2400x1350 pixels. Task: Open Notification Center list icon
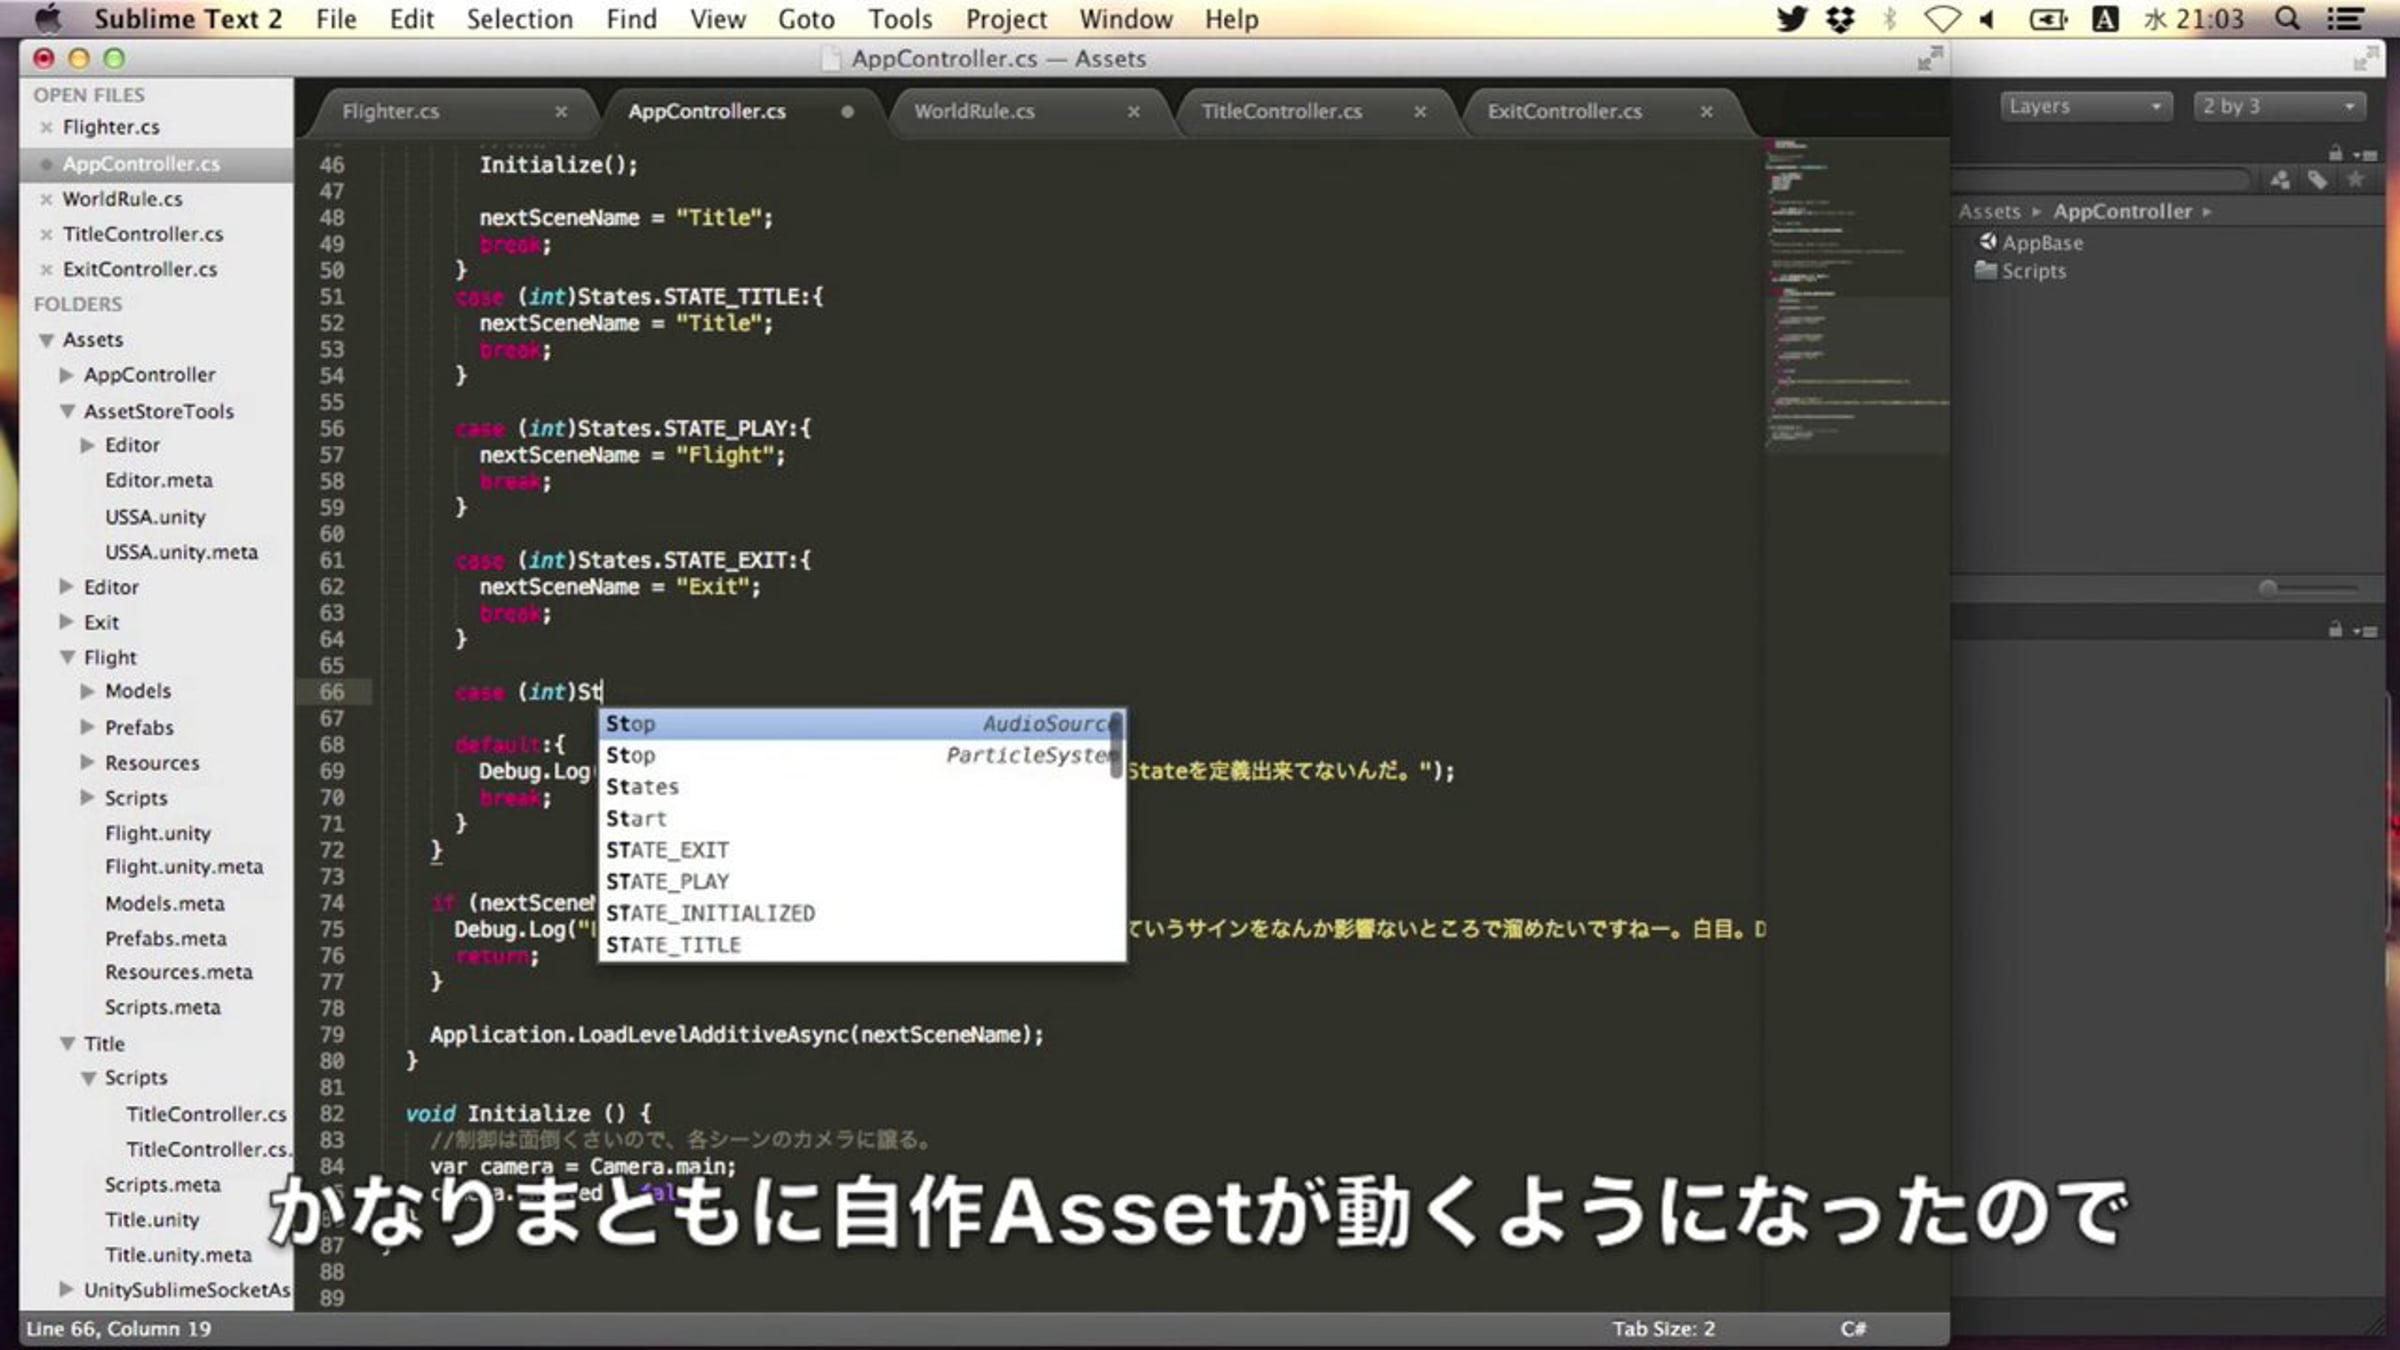point(2345,19)
